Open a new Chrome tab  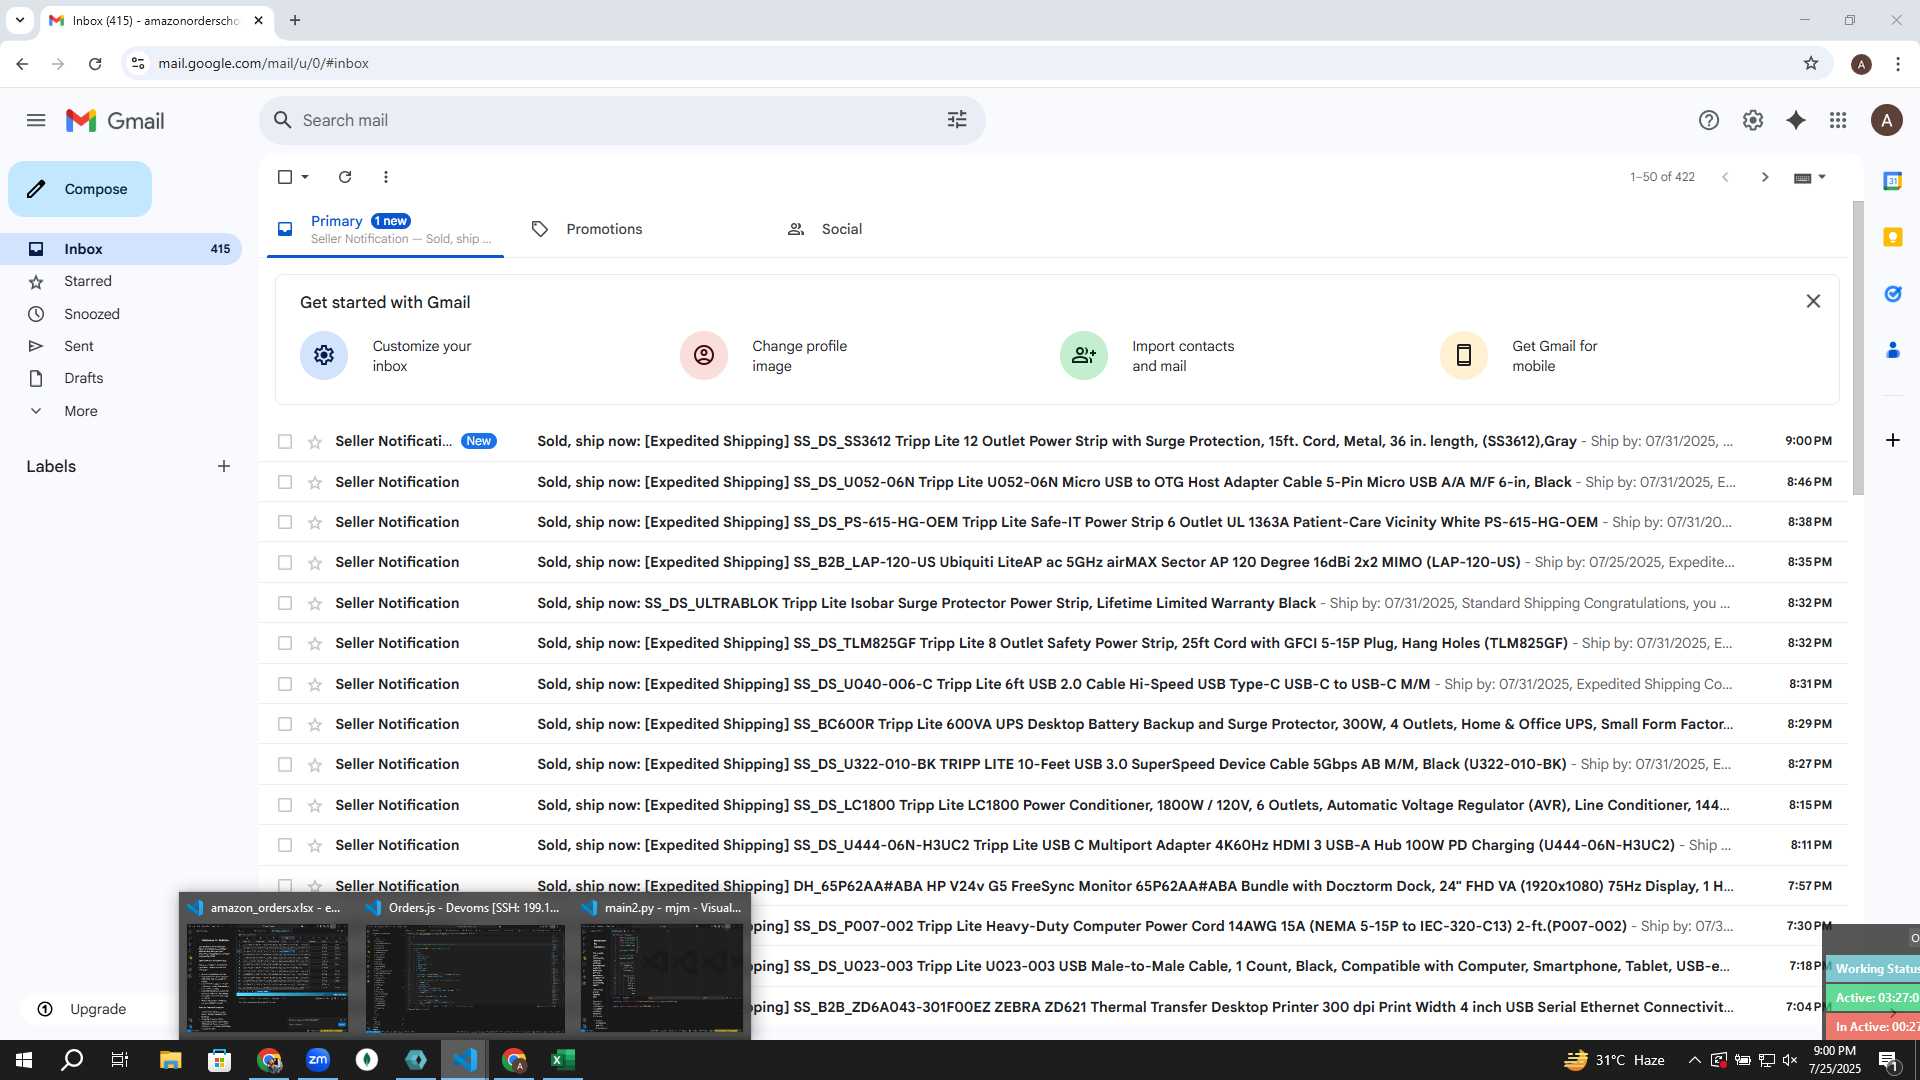point(295,20)
